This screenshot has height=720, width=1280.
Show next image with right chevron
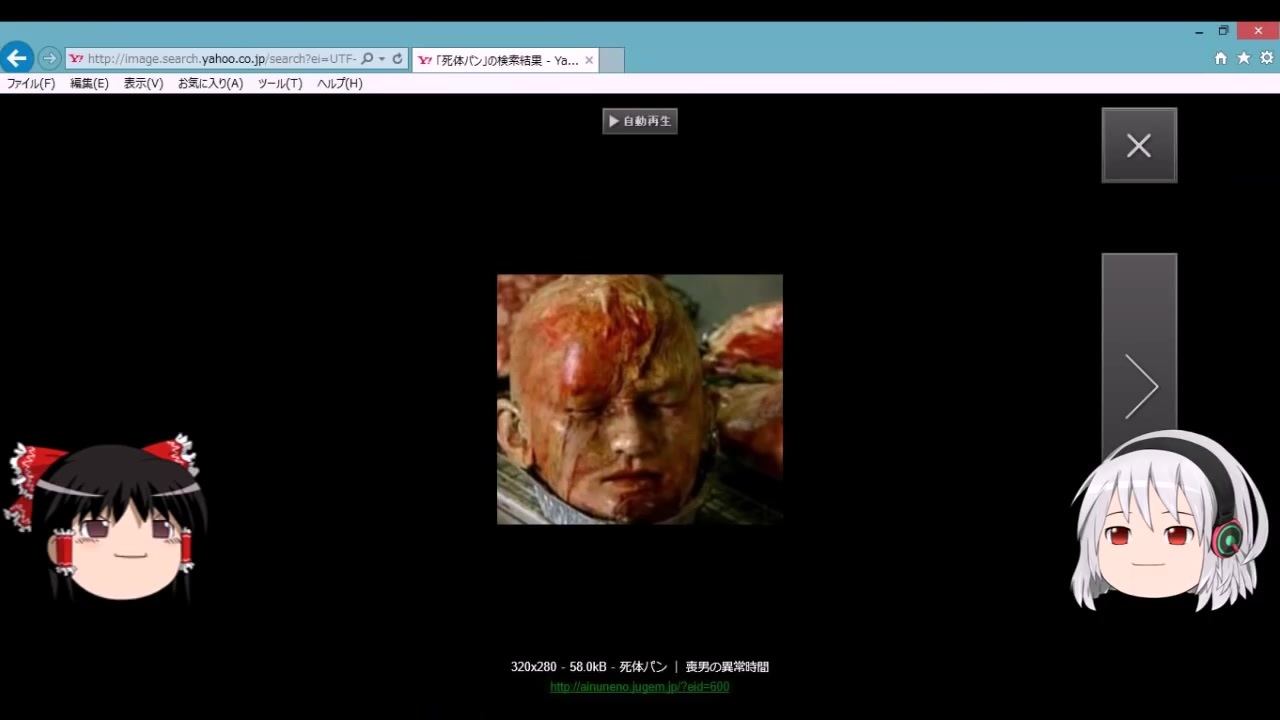click(1139, 385)
